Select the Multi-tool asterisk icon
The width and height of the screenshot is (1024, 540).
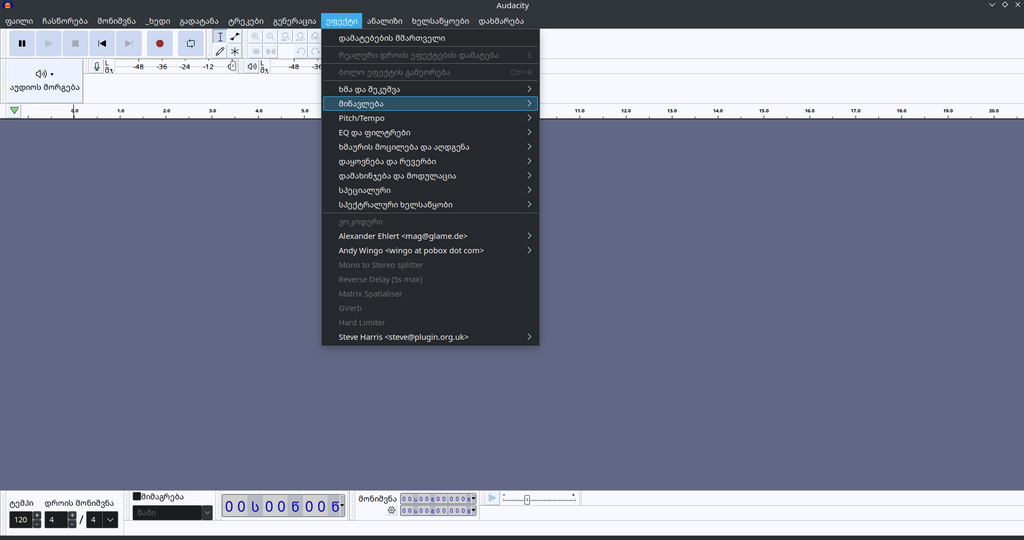[x=234, y=51]
